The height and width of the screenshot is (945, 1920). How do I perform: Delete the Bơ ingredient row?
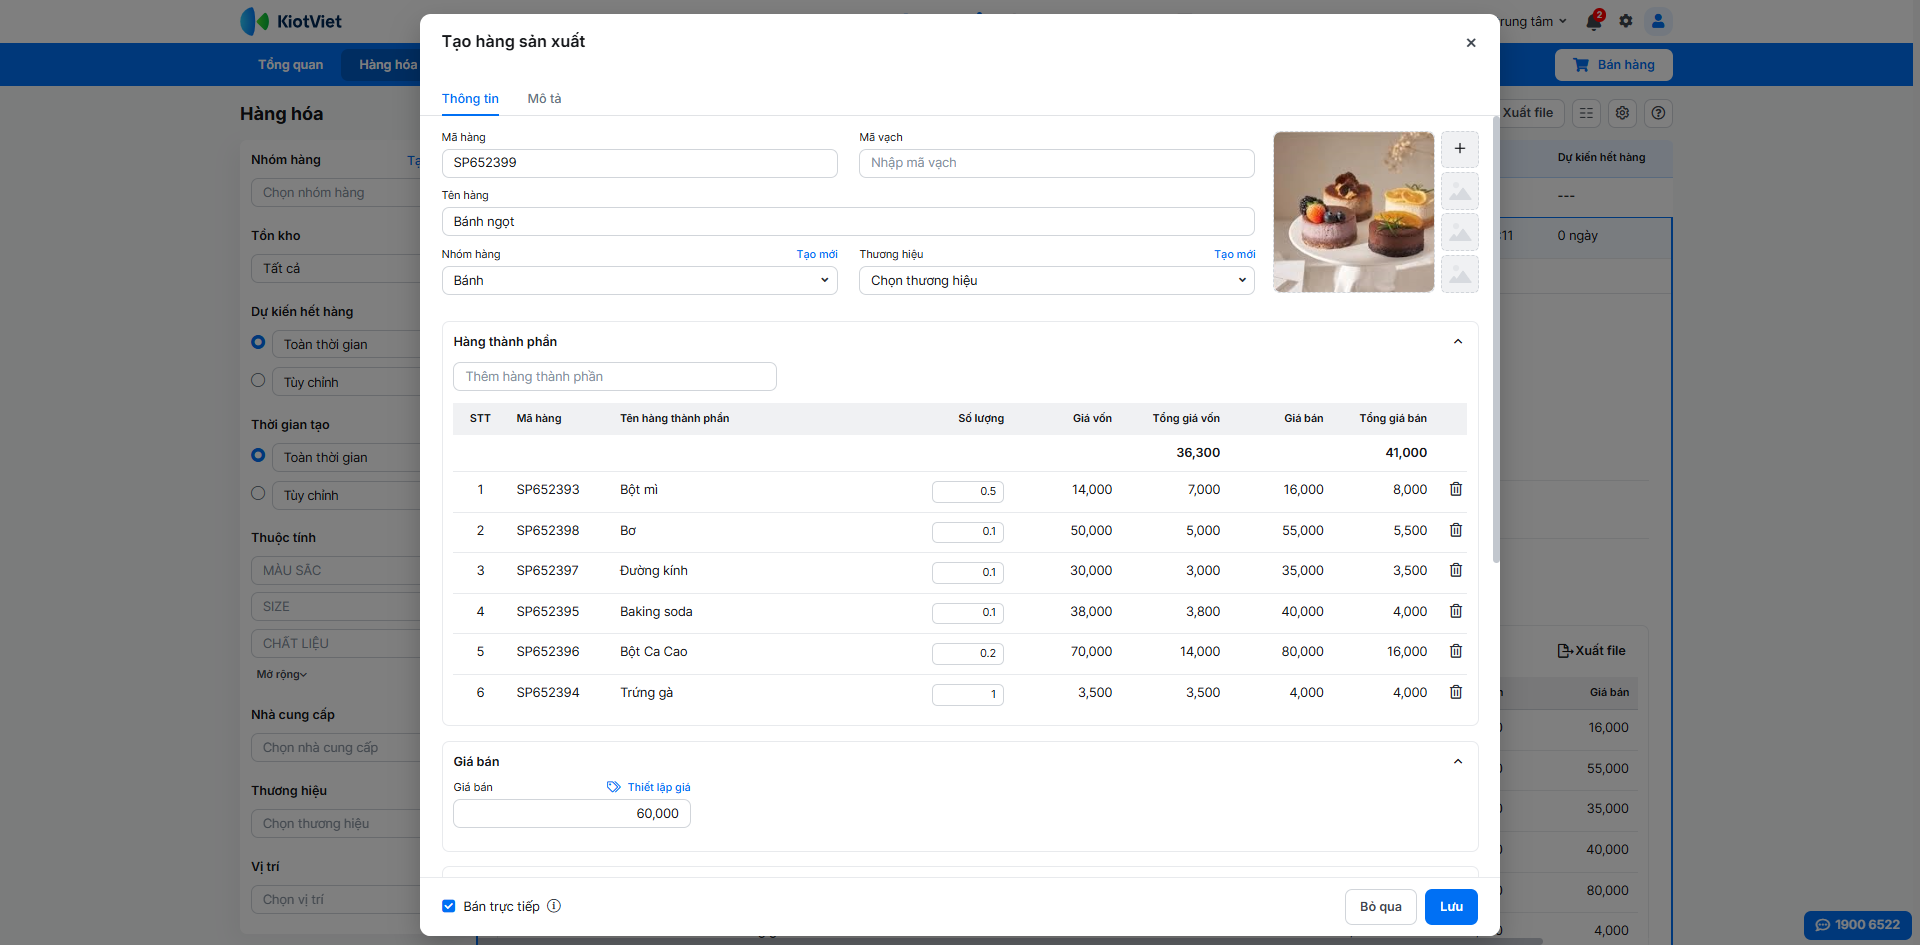point(1456,530)
